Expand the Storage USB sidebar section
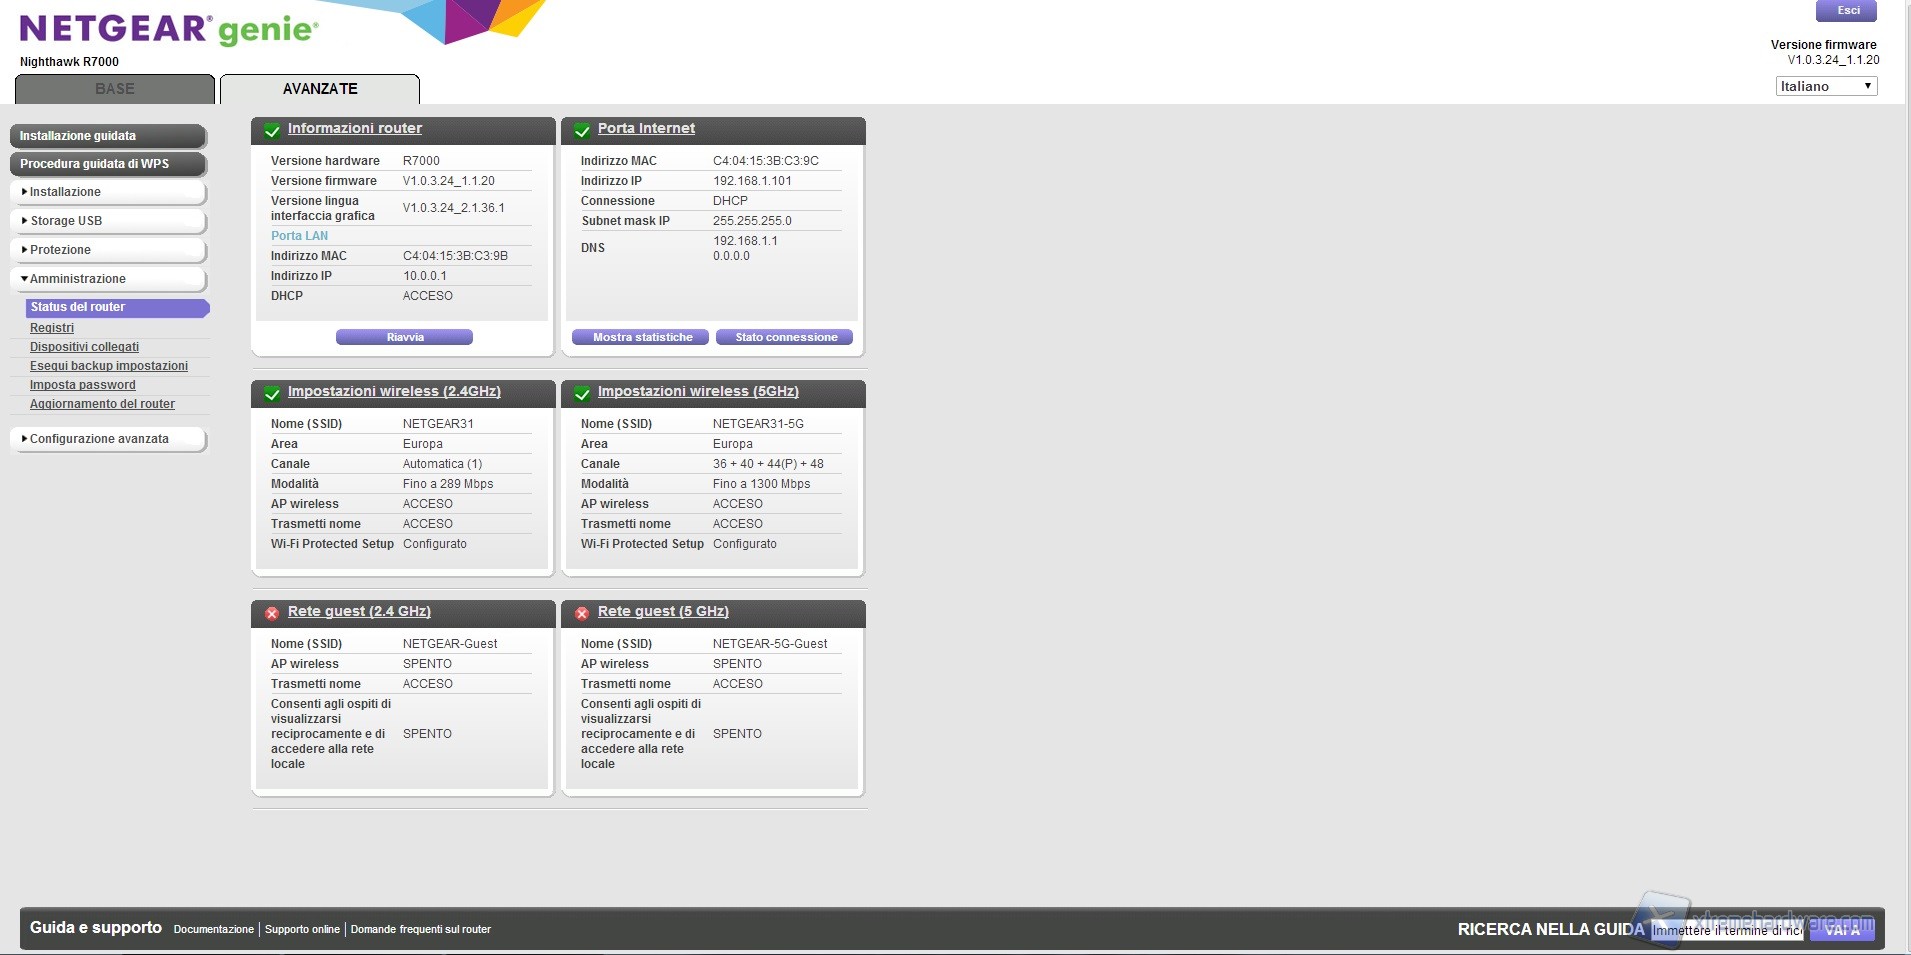This screenshot has height=955, width=1911. pos(108,221)
